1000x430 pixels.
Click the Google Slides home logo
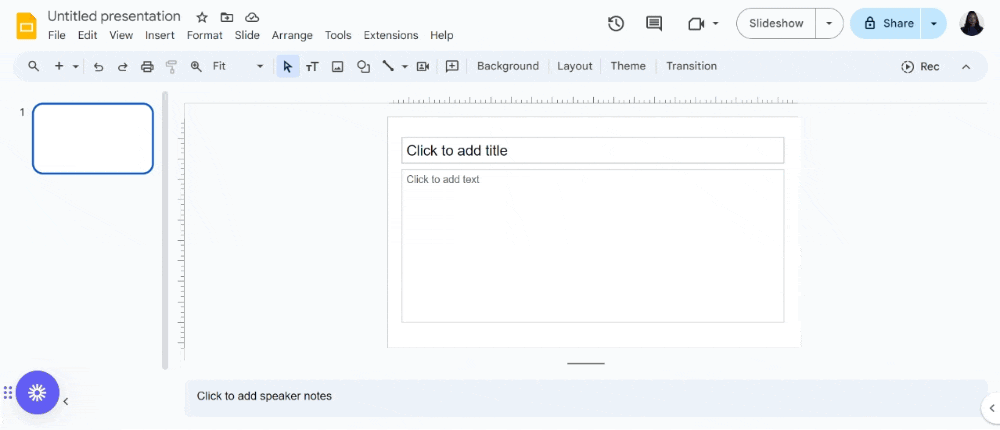point(26,26)
